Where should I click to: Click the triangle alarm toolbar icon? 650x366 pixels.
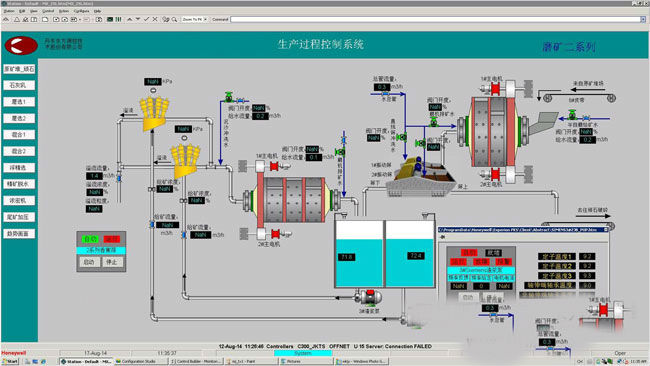(x=17, y=19)
